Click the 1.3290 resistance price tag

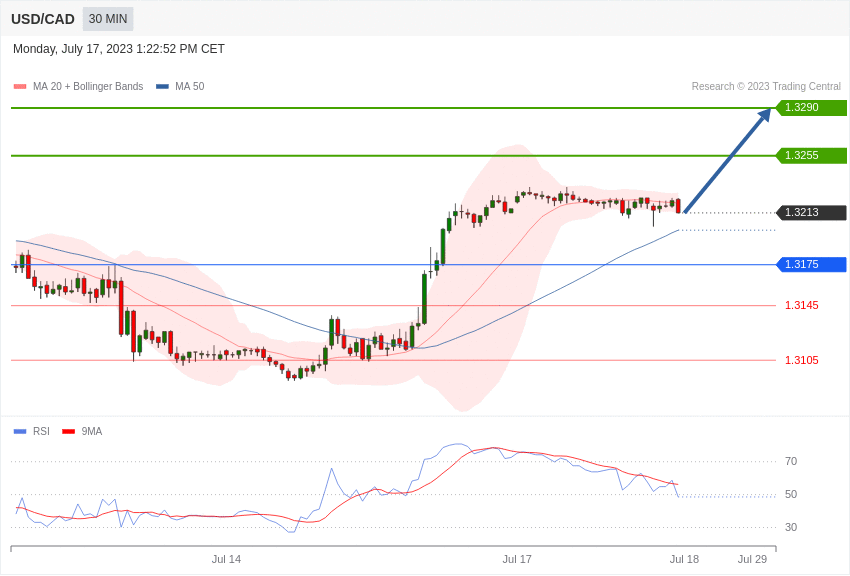812,107
